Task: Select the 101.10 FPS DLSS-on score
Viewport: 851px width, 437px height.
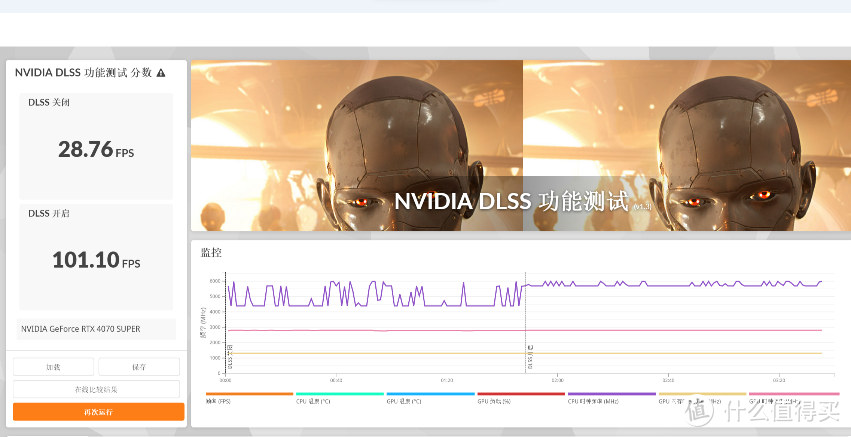Action: (x=96, y=260)
